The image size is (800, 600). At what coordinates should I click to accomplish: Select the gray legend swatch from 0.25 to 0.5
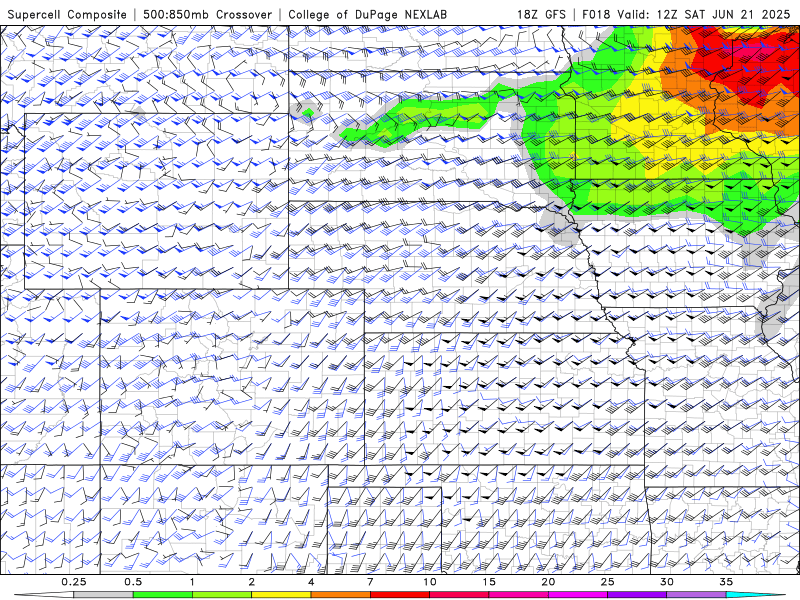tap(104, 595)
